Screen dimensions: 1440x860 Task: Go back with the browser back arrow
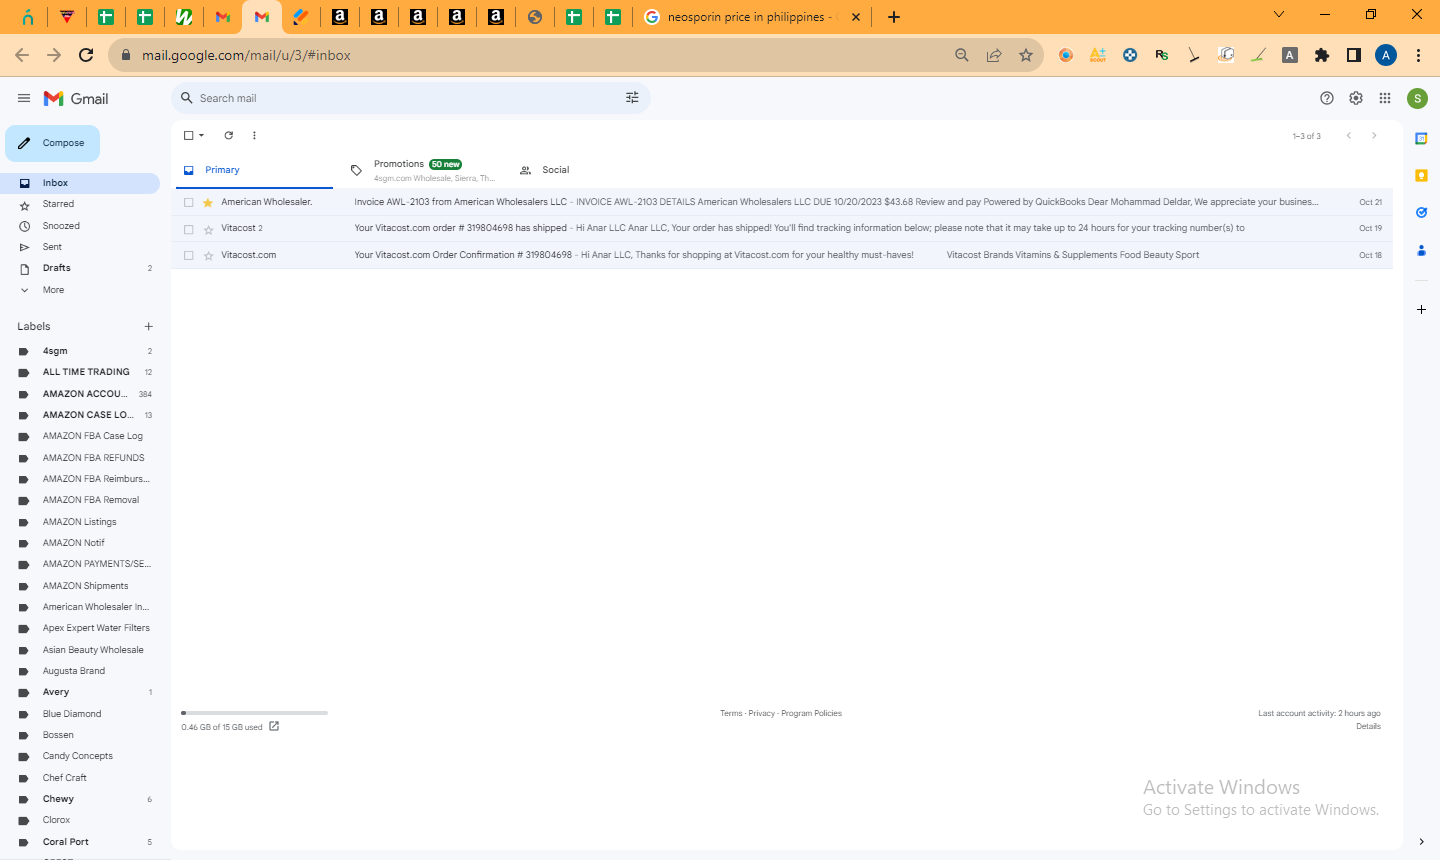[x=22, y=55]
